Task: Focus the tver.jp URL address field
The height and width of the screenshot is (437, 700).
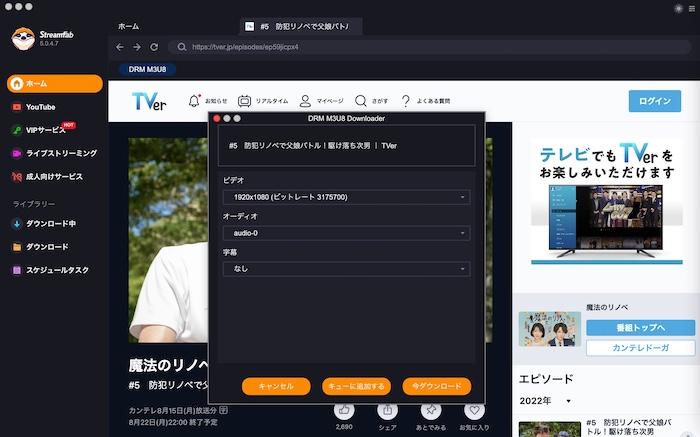Action: tap(430, 47)
